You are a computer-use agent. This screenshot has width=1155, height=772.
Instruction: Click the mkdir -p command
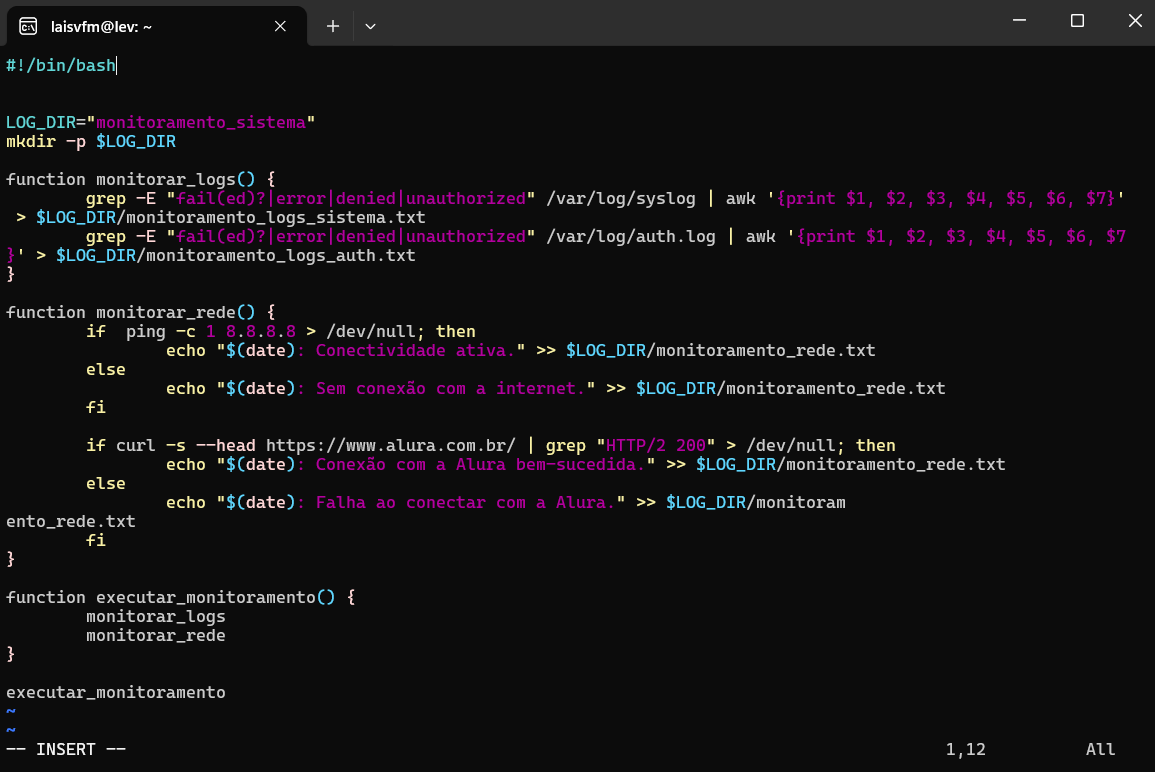[x=45, y=142]
